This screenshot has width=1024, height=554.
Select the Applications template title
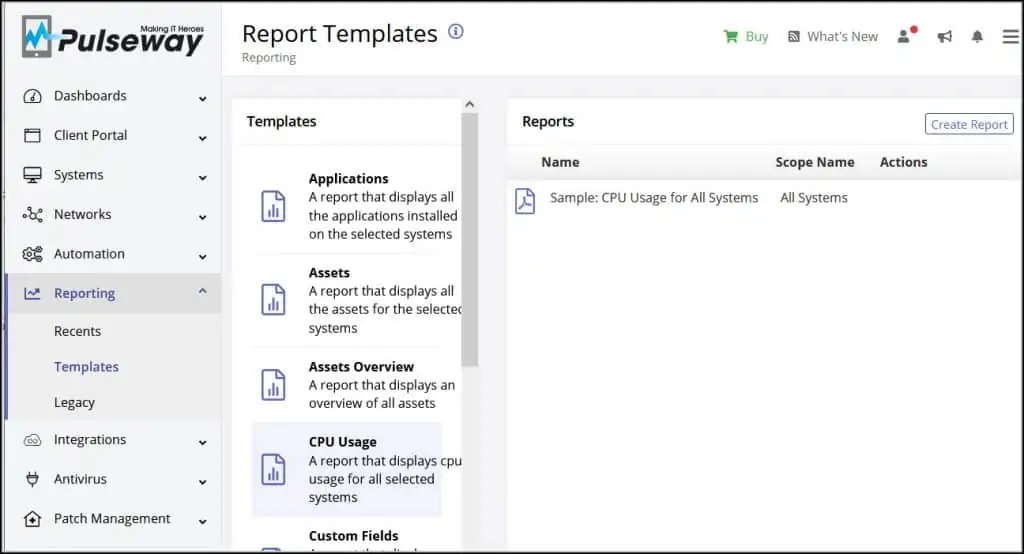point(349,178)
